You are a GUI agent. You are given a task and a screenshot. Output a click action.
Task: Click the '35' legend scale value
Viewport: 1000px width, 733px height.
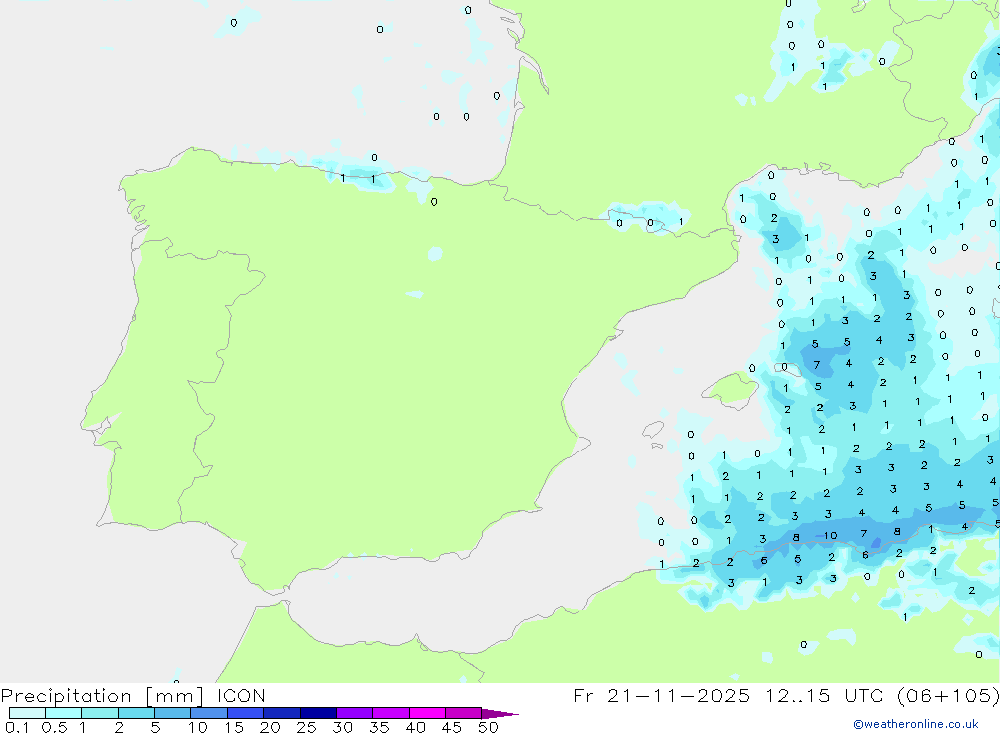pyautogui.click(x=379, y=727)
